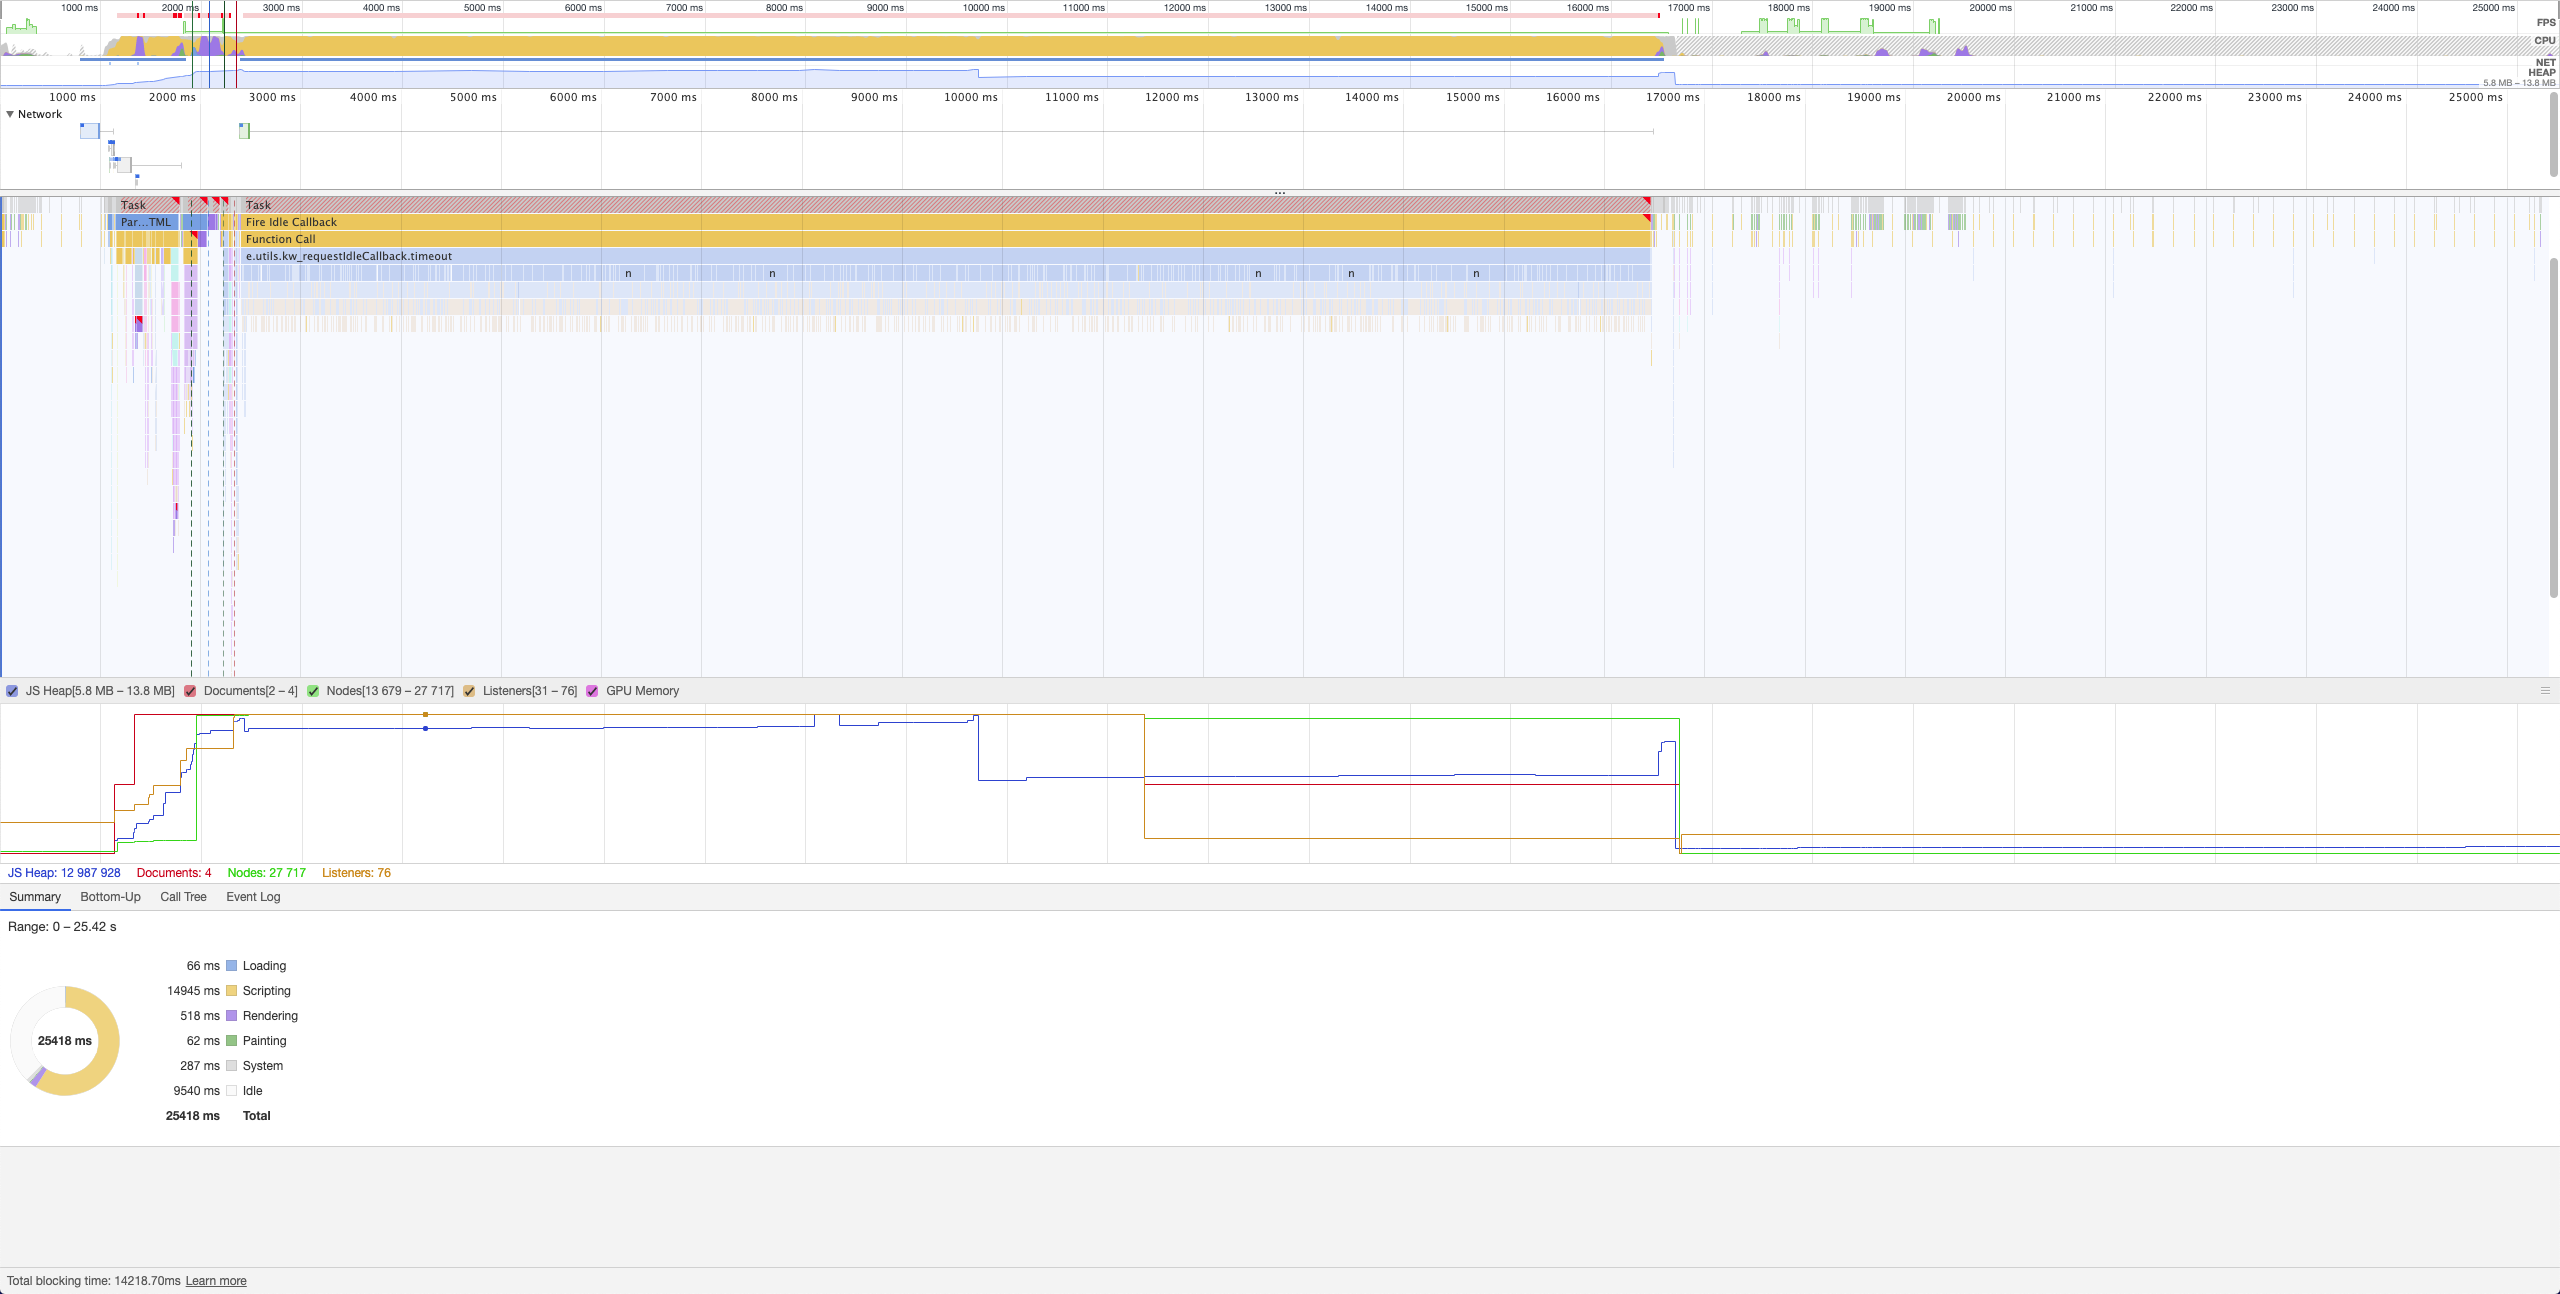The height and width of the screenshot is (1294, 2560).
Task: Select the Event Log tab
Action: [x=253, y=897]
